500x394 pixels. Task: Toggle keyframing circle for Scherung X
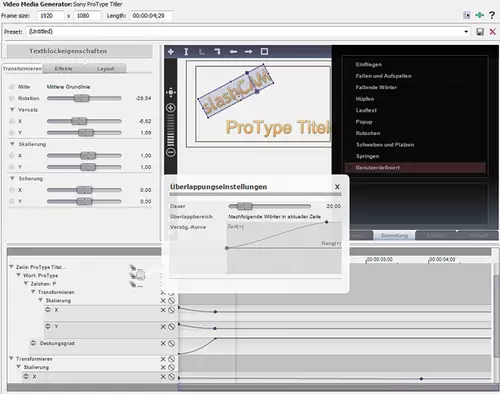pos(12,190)
